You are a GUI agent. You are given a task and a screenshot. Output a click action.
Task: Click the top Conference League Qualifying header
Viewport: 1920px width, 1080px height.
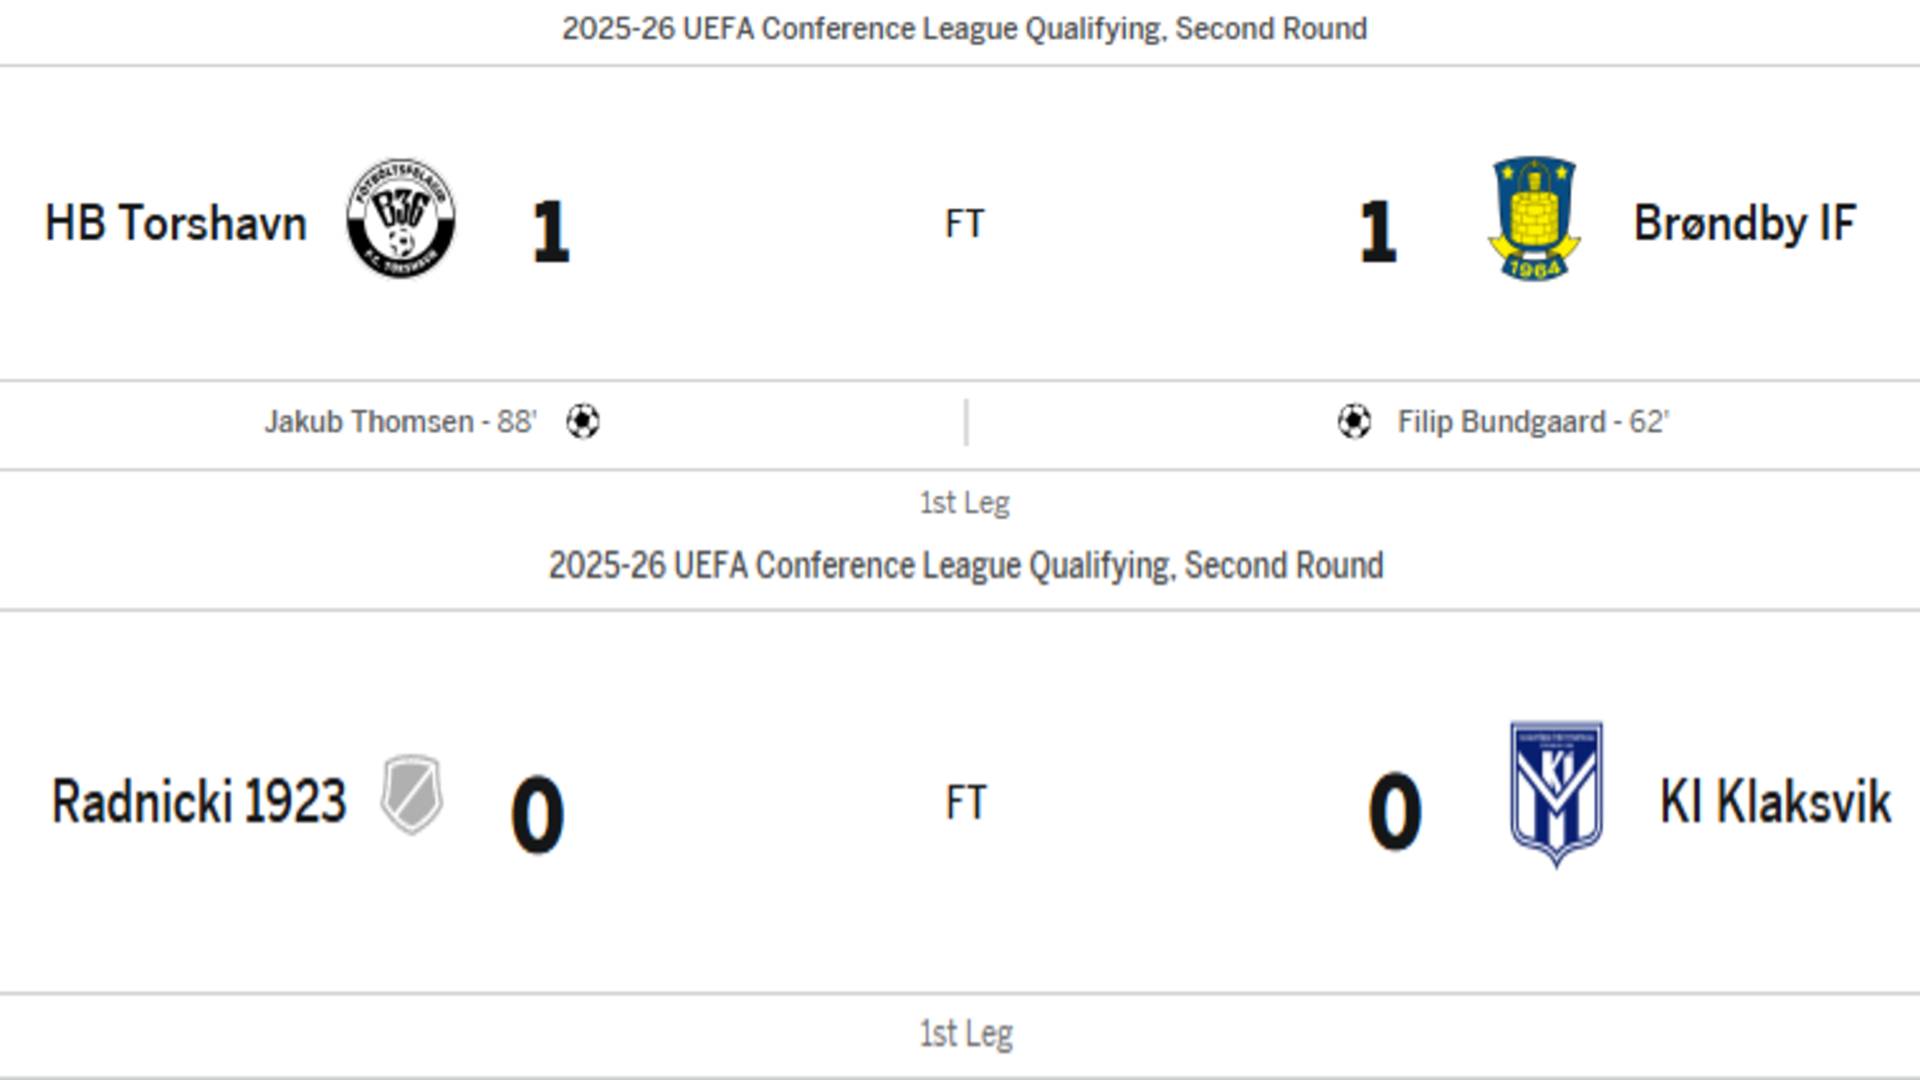point(964,29)
